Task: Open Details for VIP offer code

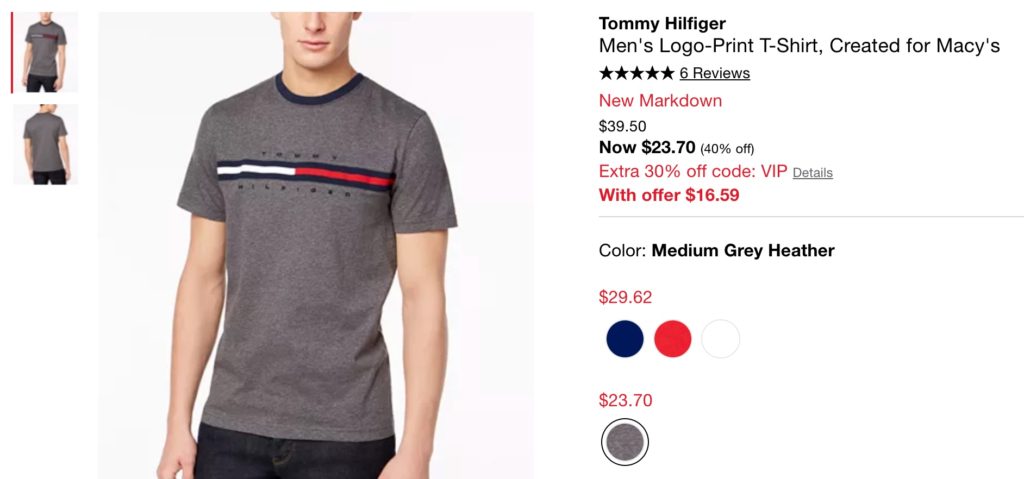Action: pyautogui.click(x=812, y=173)
